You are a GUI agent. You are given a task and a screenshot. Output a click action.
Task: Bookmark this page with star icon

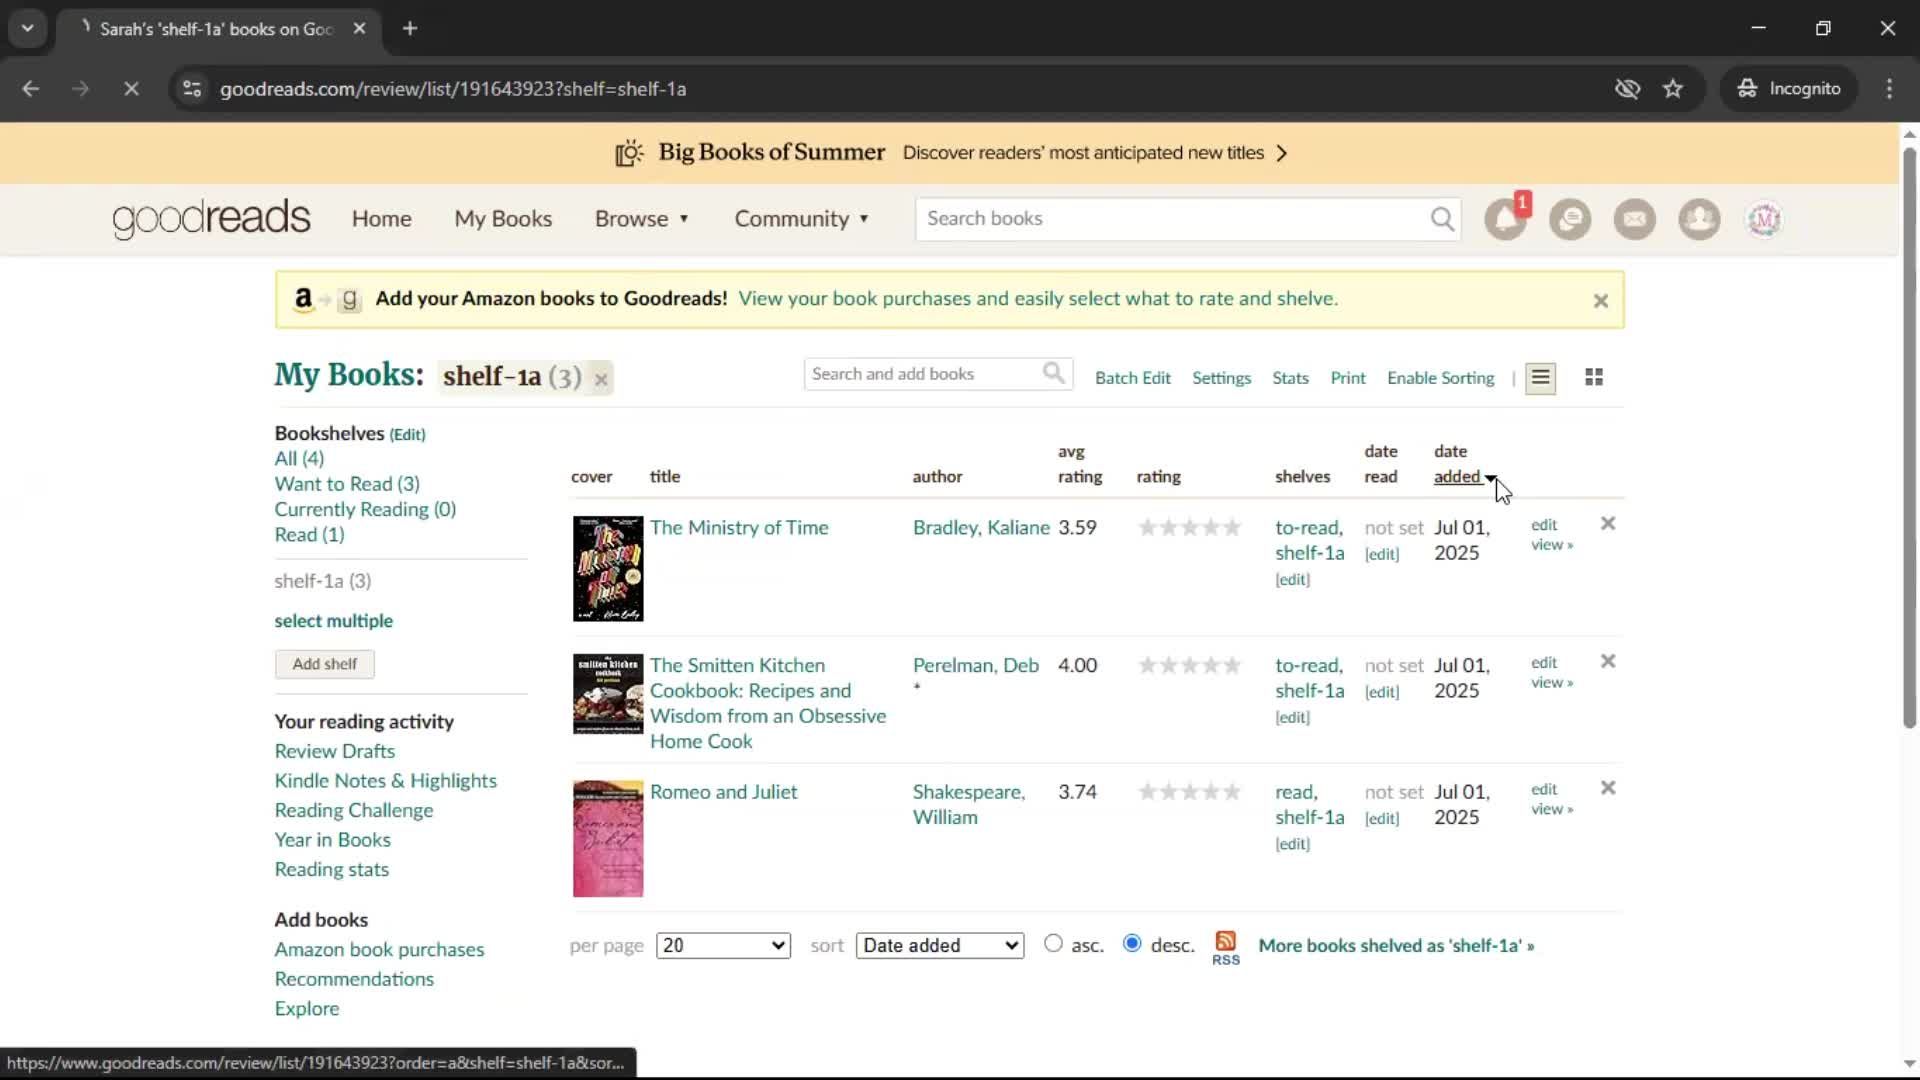[x=1673, y=89]
